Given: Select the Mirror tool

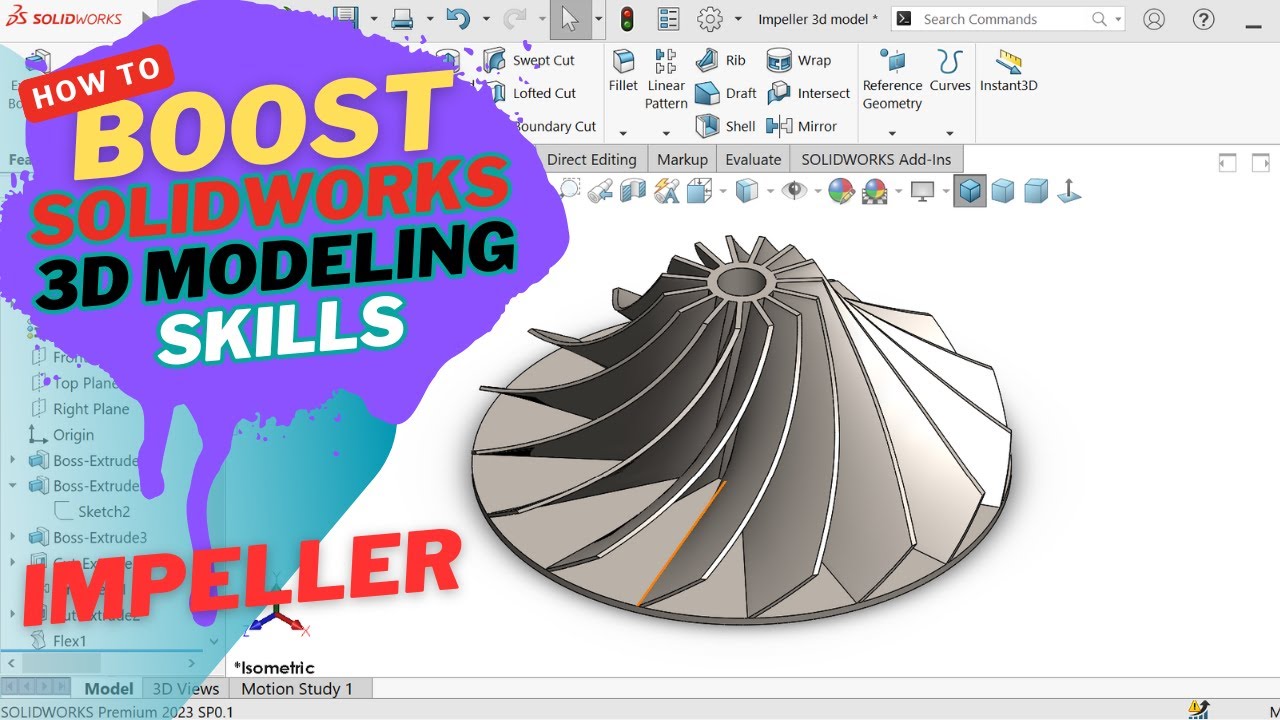Looking at the screenshot, I should pos(801,126).
